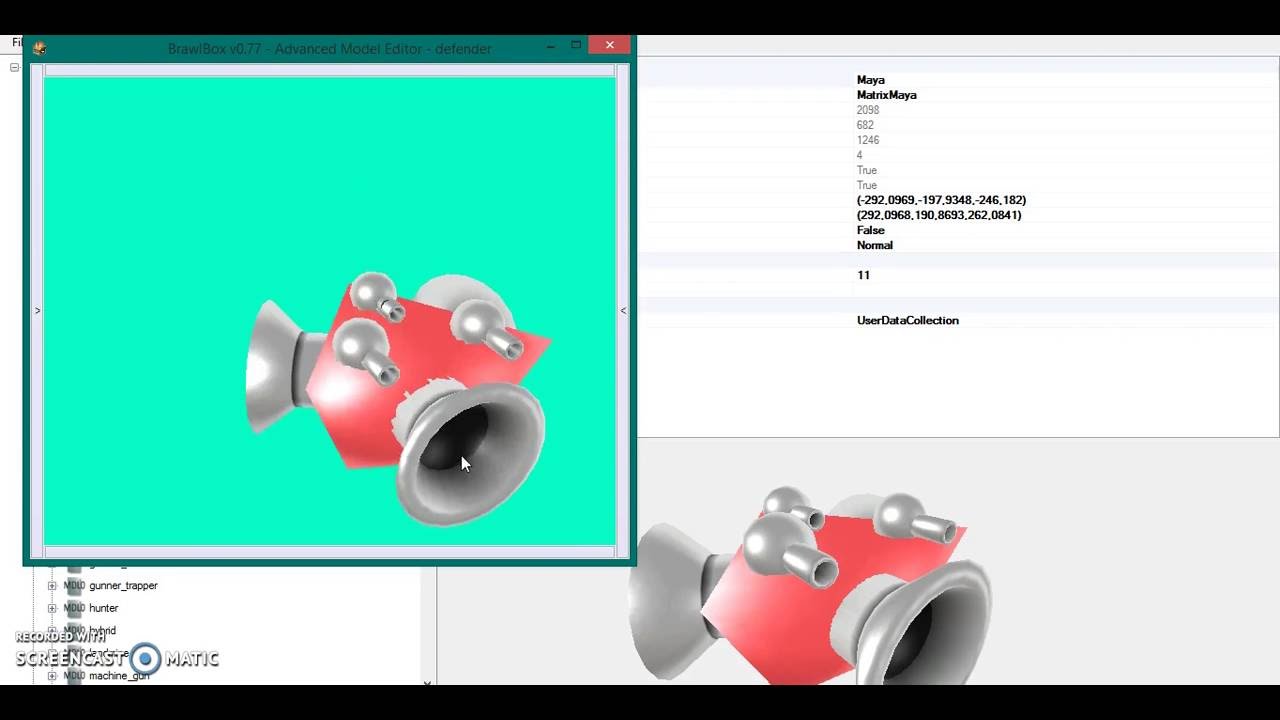Click the defender model in the turquoise viewport
Viewport: 1280px width, 720px height.
(x=398, y=397)
